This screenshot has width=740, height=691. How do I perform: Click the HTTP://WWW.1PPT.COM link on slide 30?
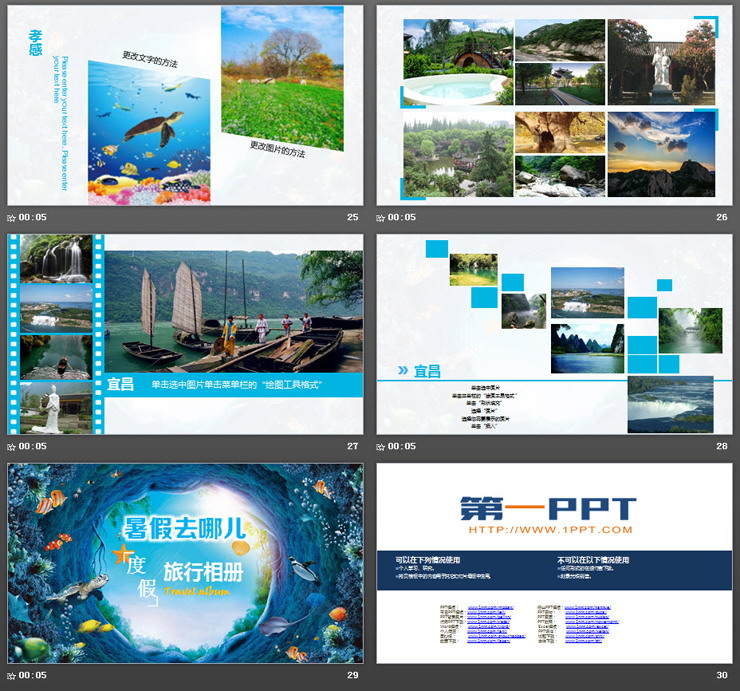[x=550, y=530]
